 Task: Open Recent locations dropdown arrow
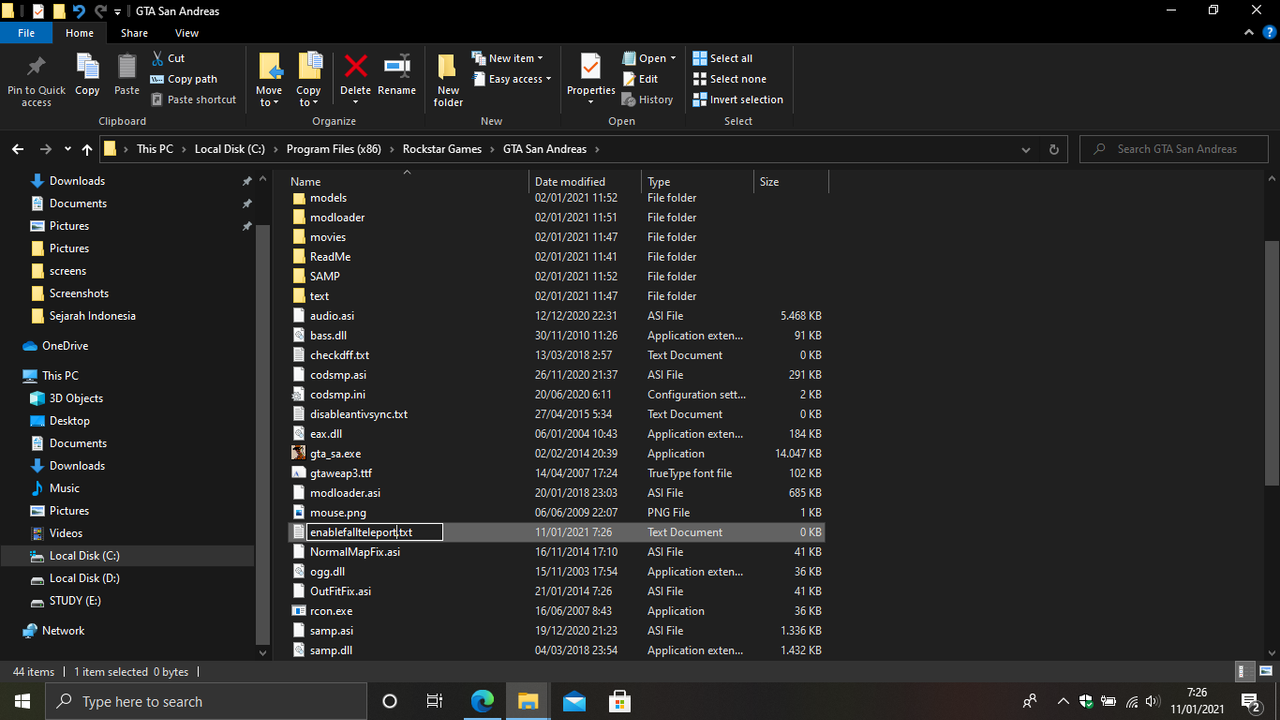pyautogui.click(x=67, y=149)
